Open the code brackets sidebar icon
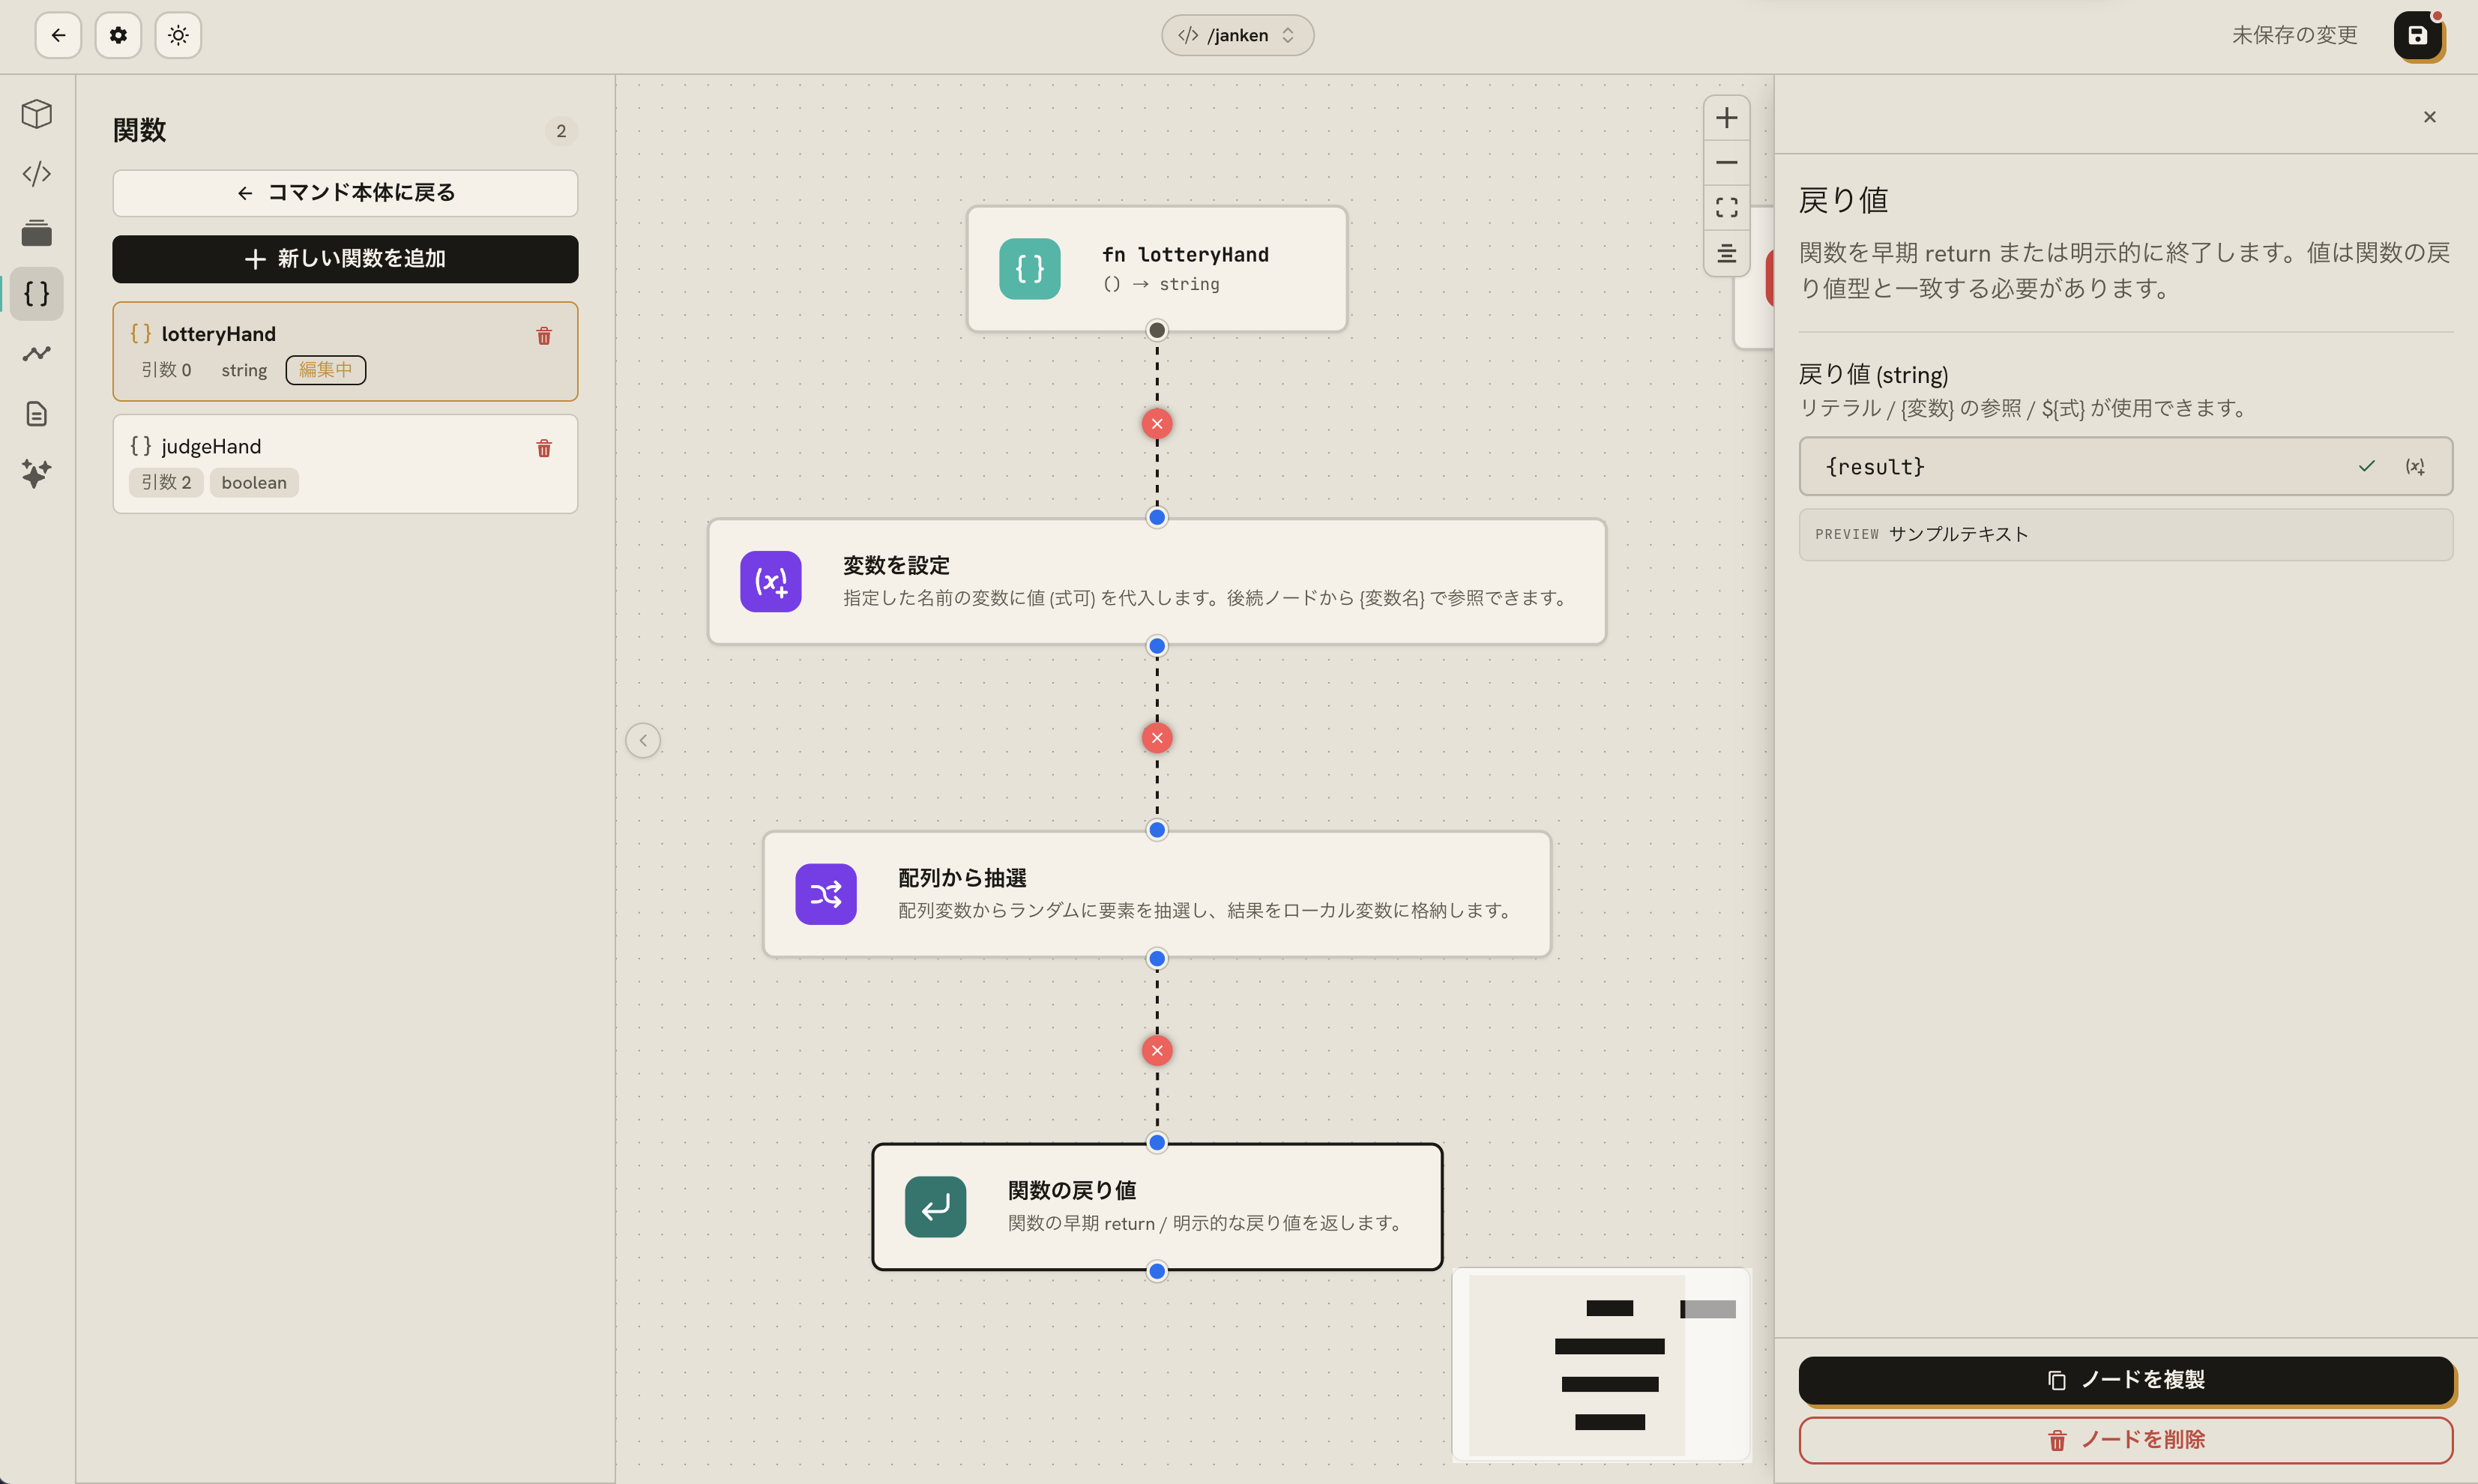This screenshot has height=1484, width=2478. (37, 174)
